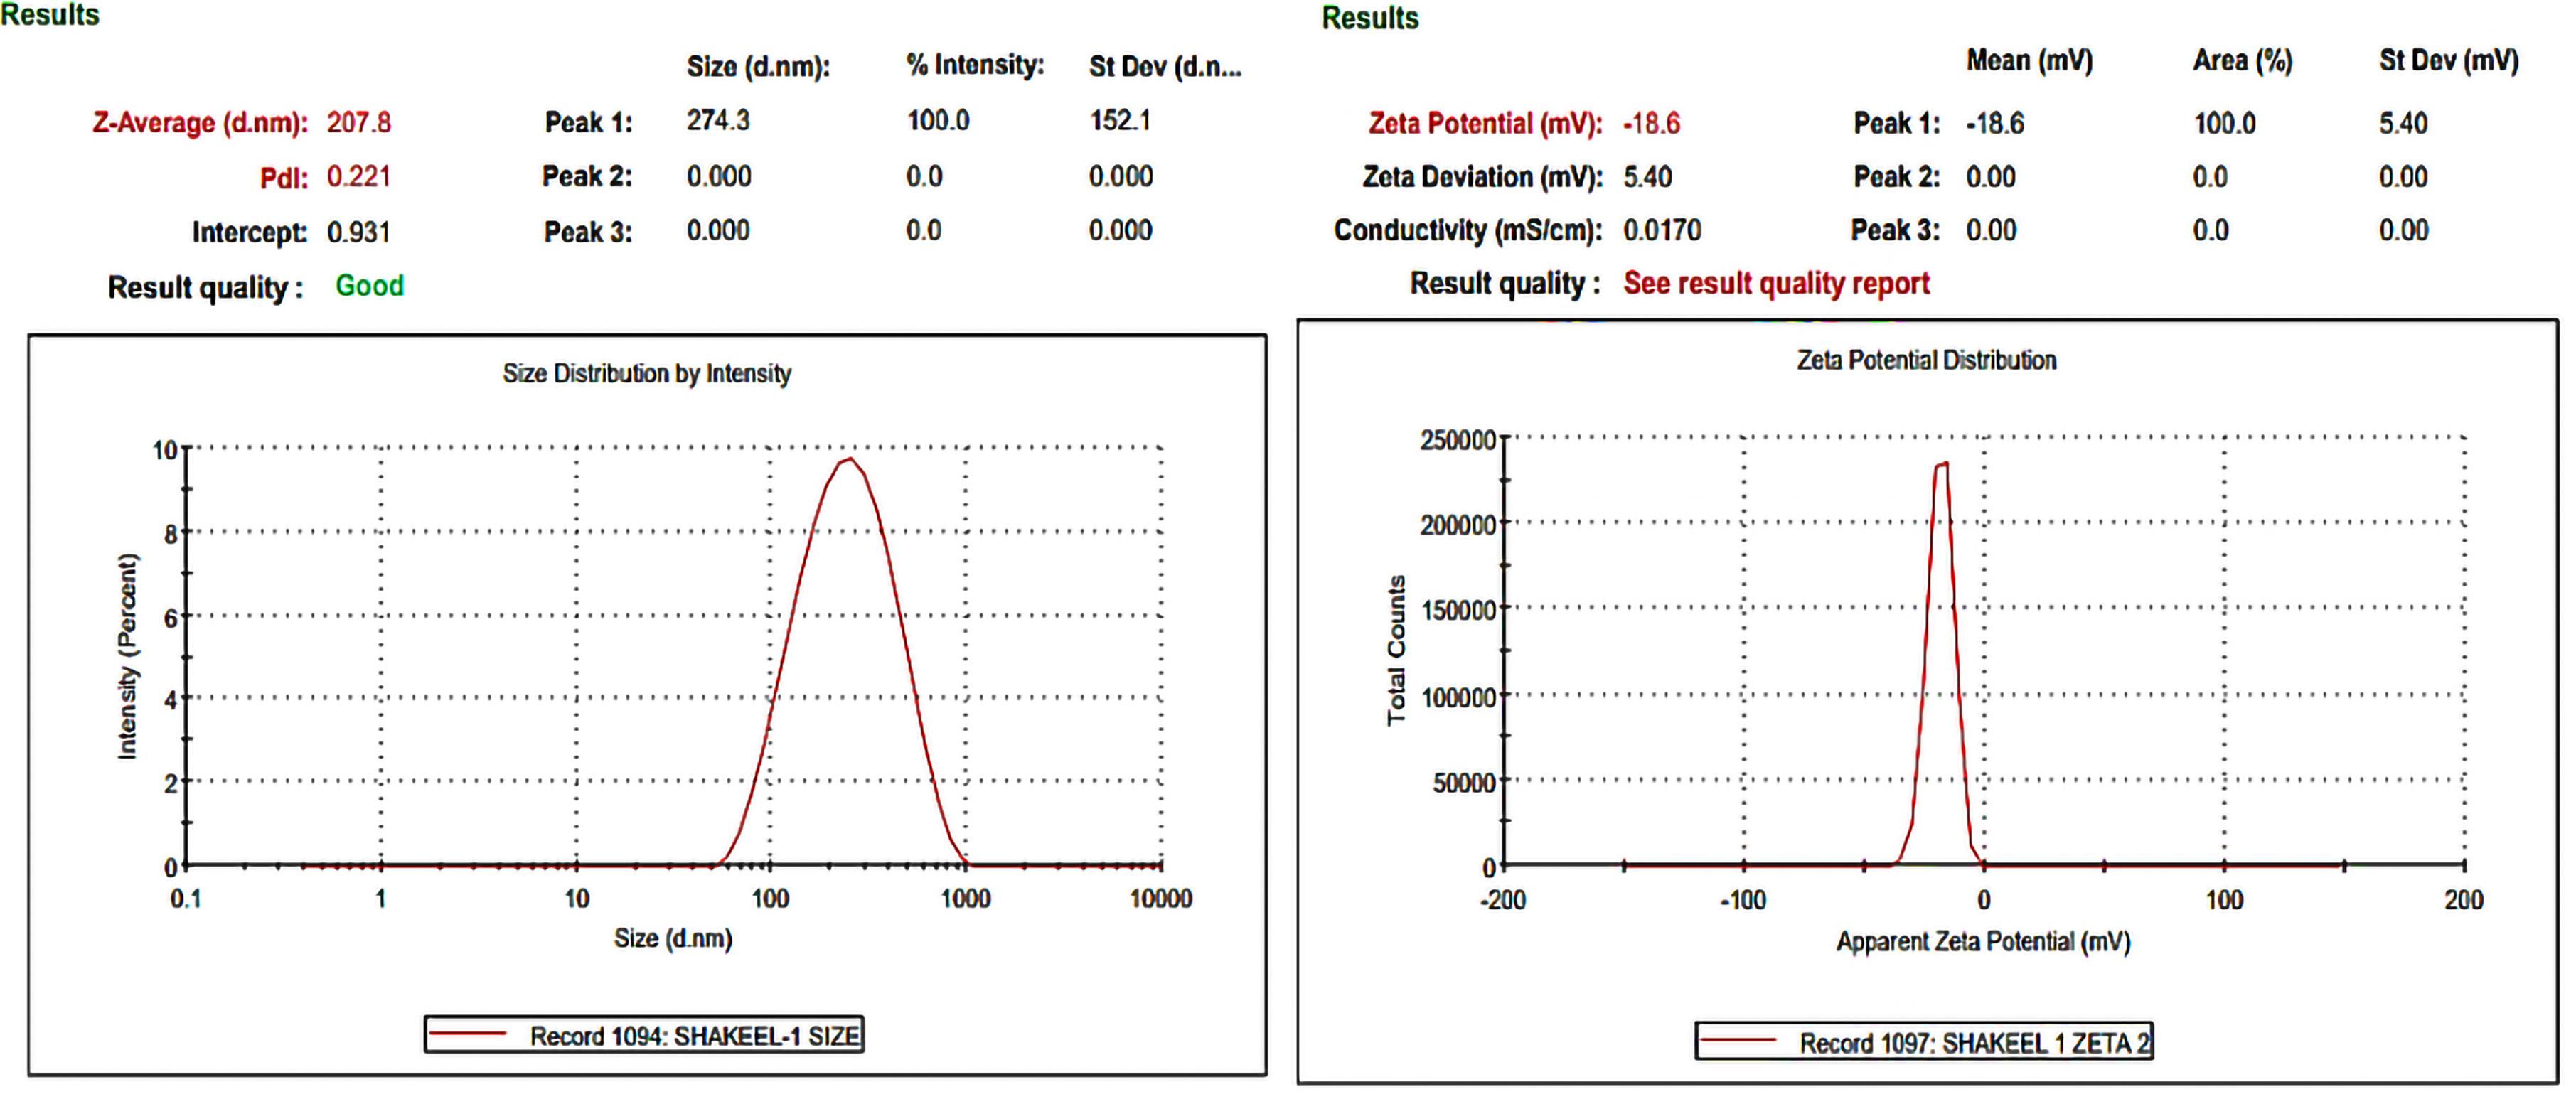
Task: Select the Z-Average value 207.8
Action: [358, 122]
